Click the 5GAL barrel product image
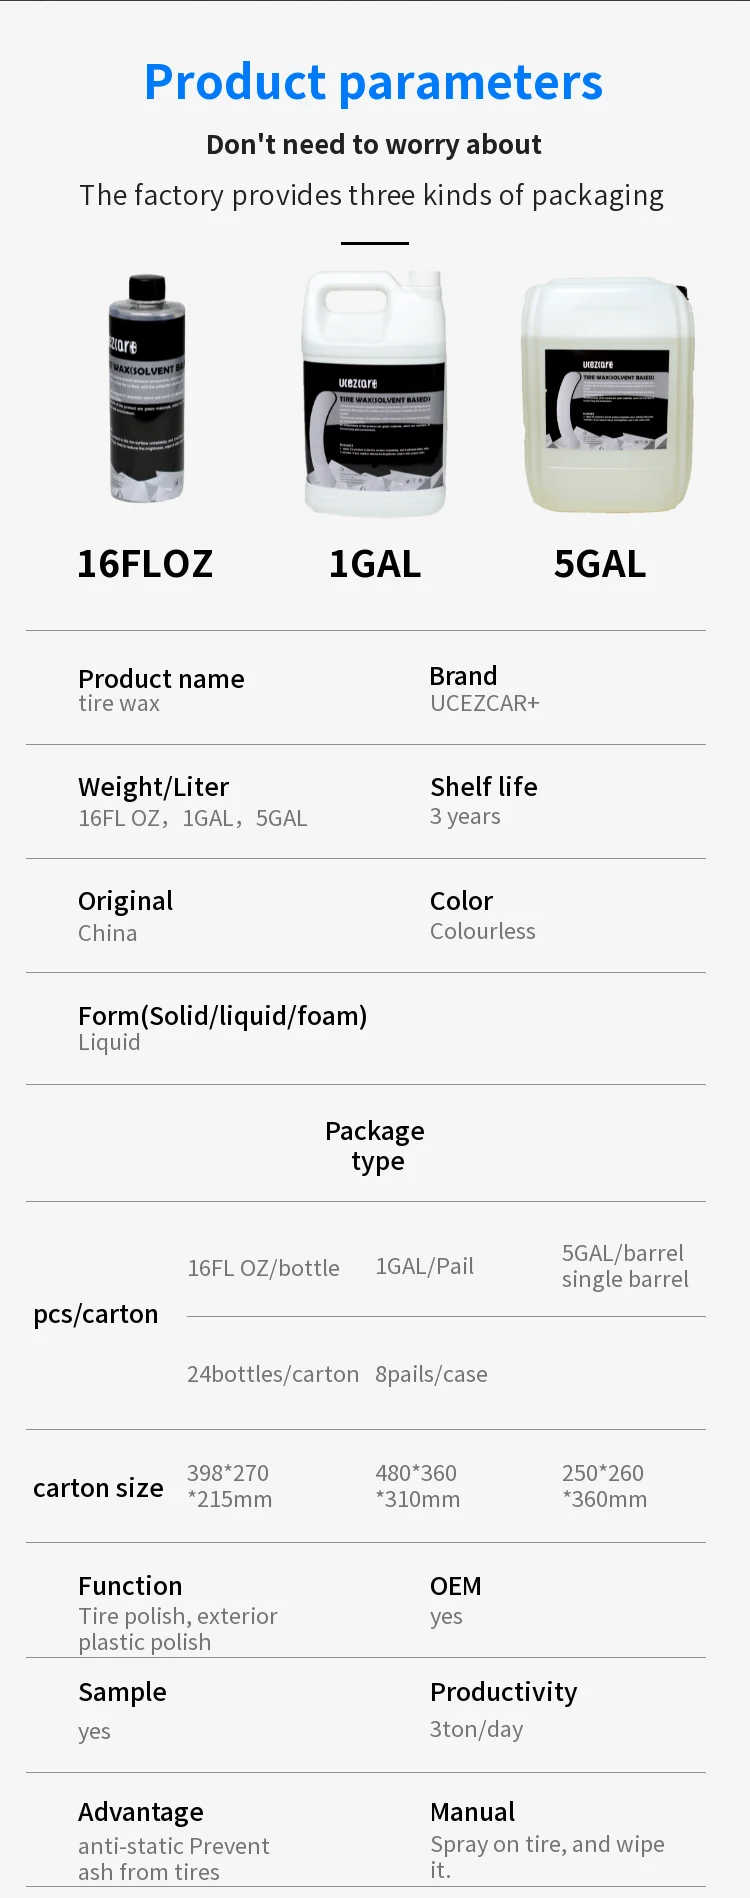Screen dimensions: 750x1898 pos(607,395)
